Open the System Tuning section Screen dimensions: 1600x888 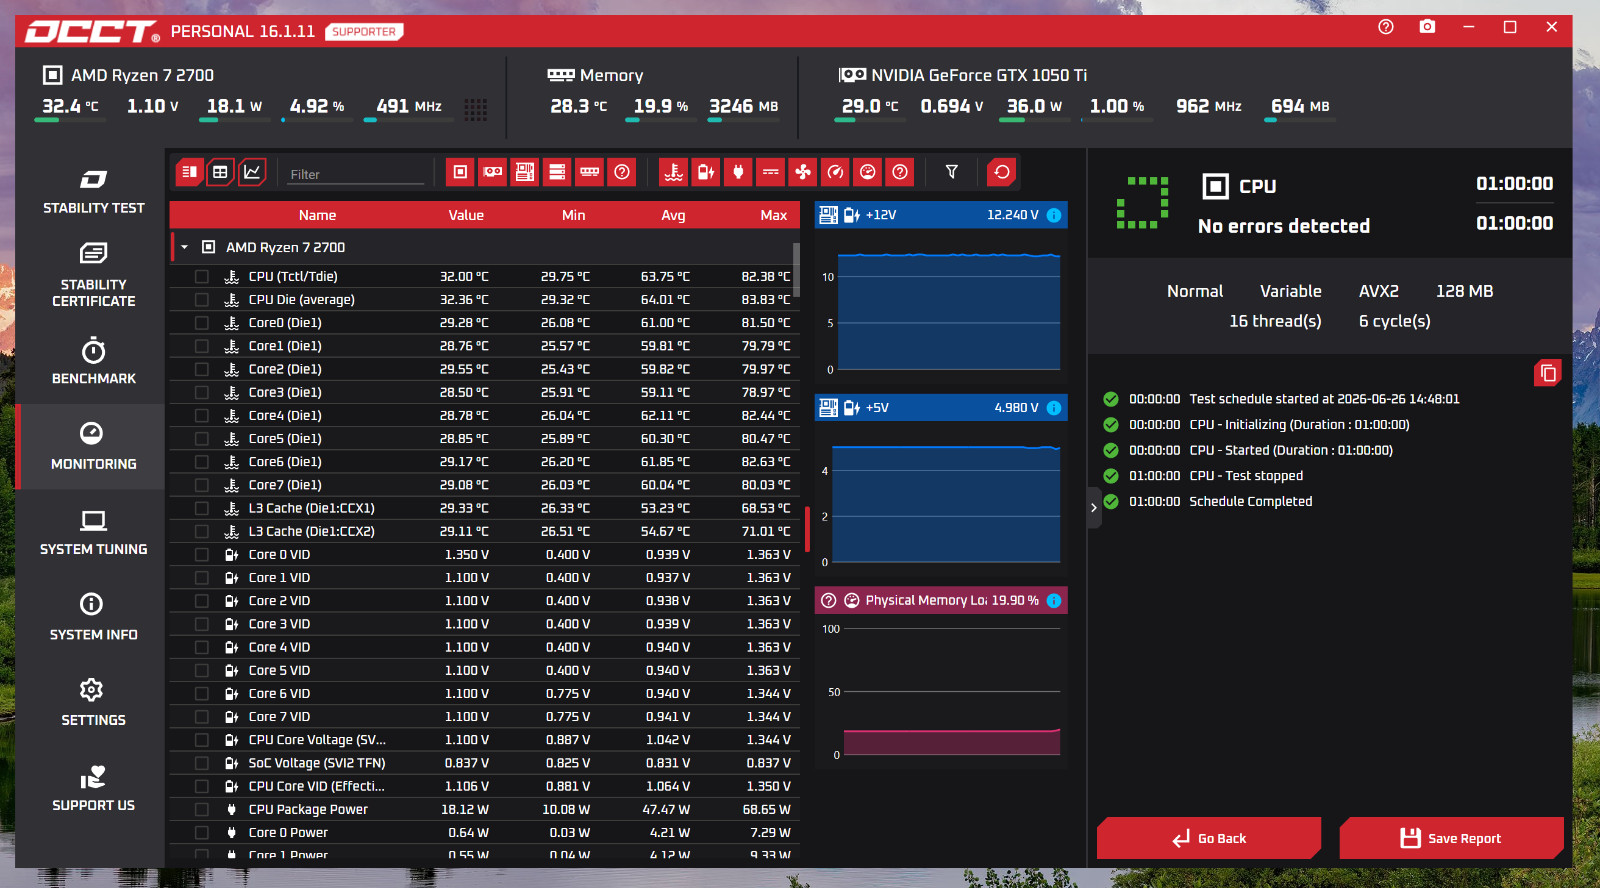pos(93,533)
